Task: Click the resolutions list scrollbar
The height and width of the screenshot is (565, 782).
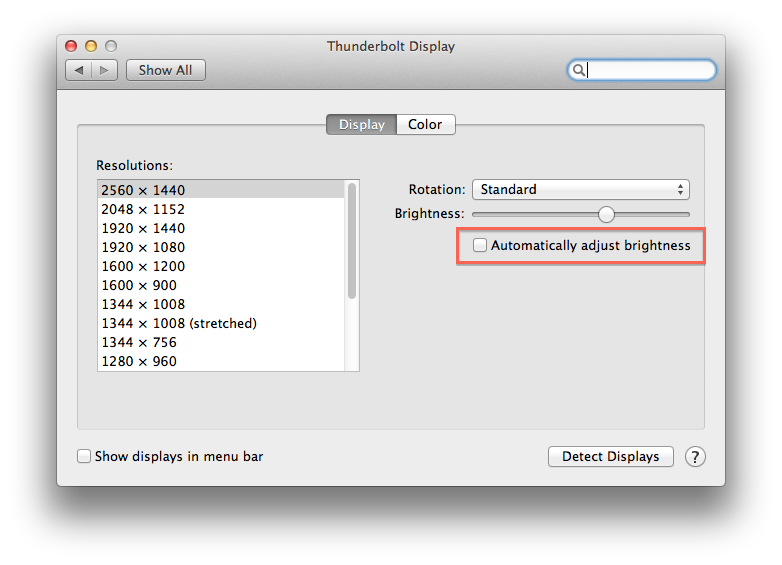Action: pos(352,241)
